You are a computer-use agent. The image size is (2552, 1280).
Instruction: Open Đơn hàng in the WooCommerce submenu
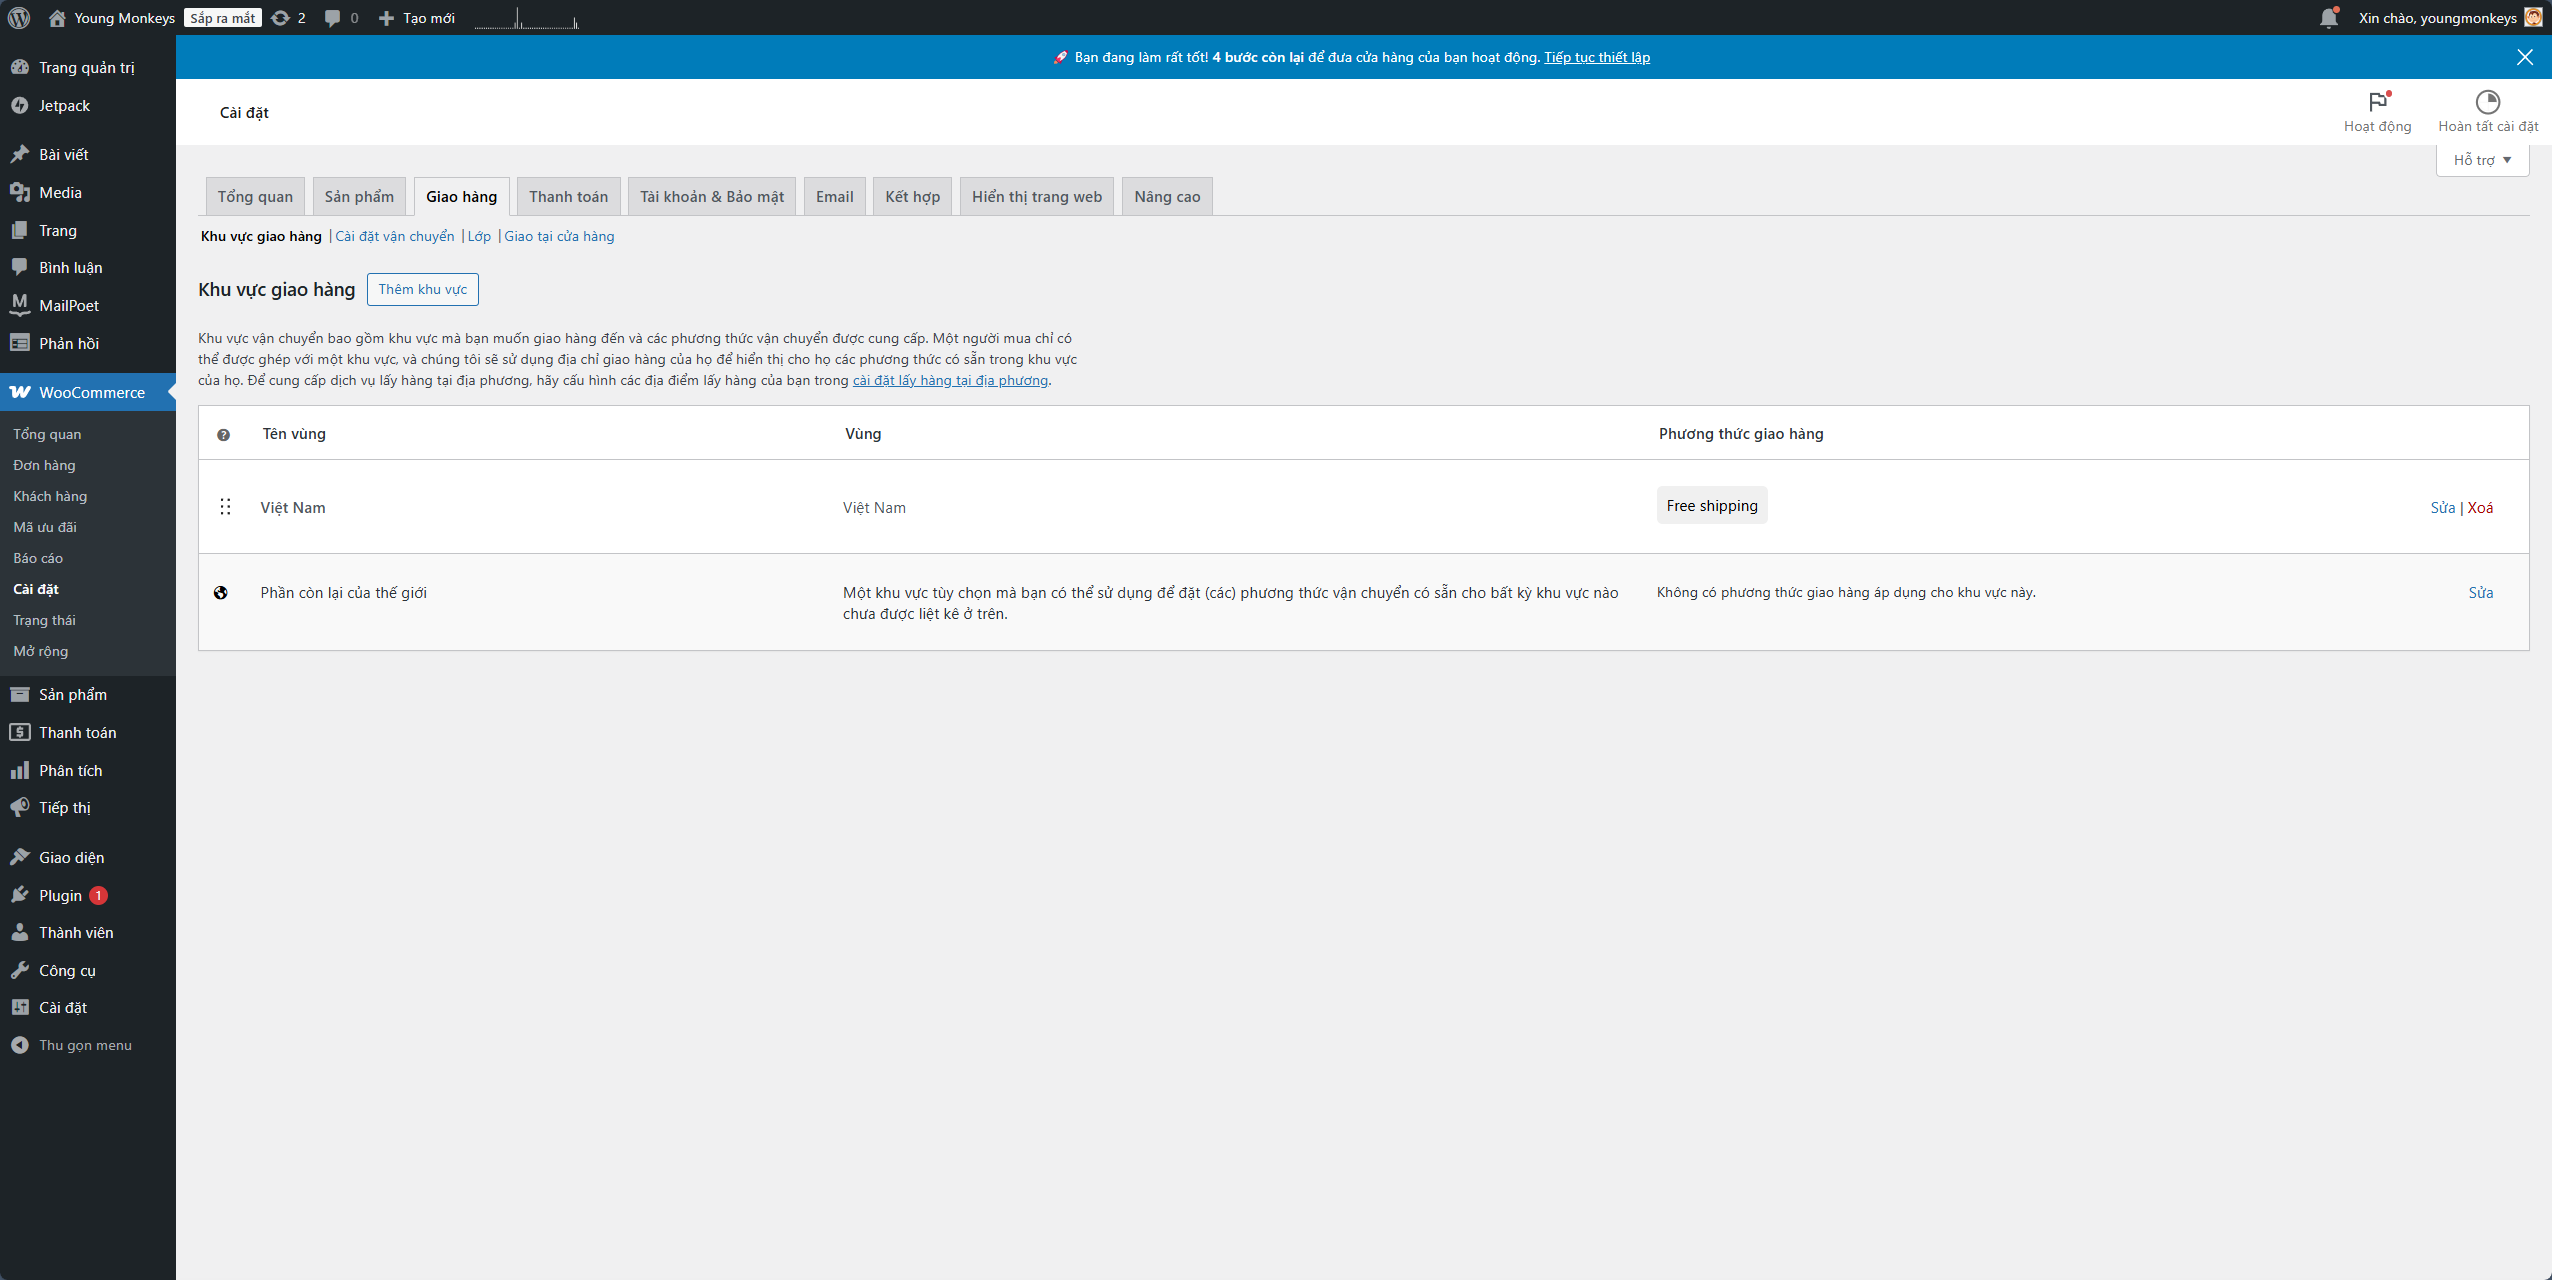click(x=44, y=465)
